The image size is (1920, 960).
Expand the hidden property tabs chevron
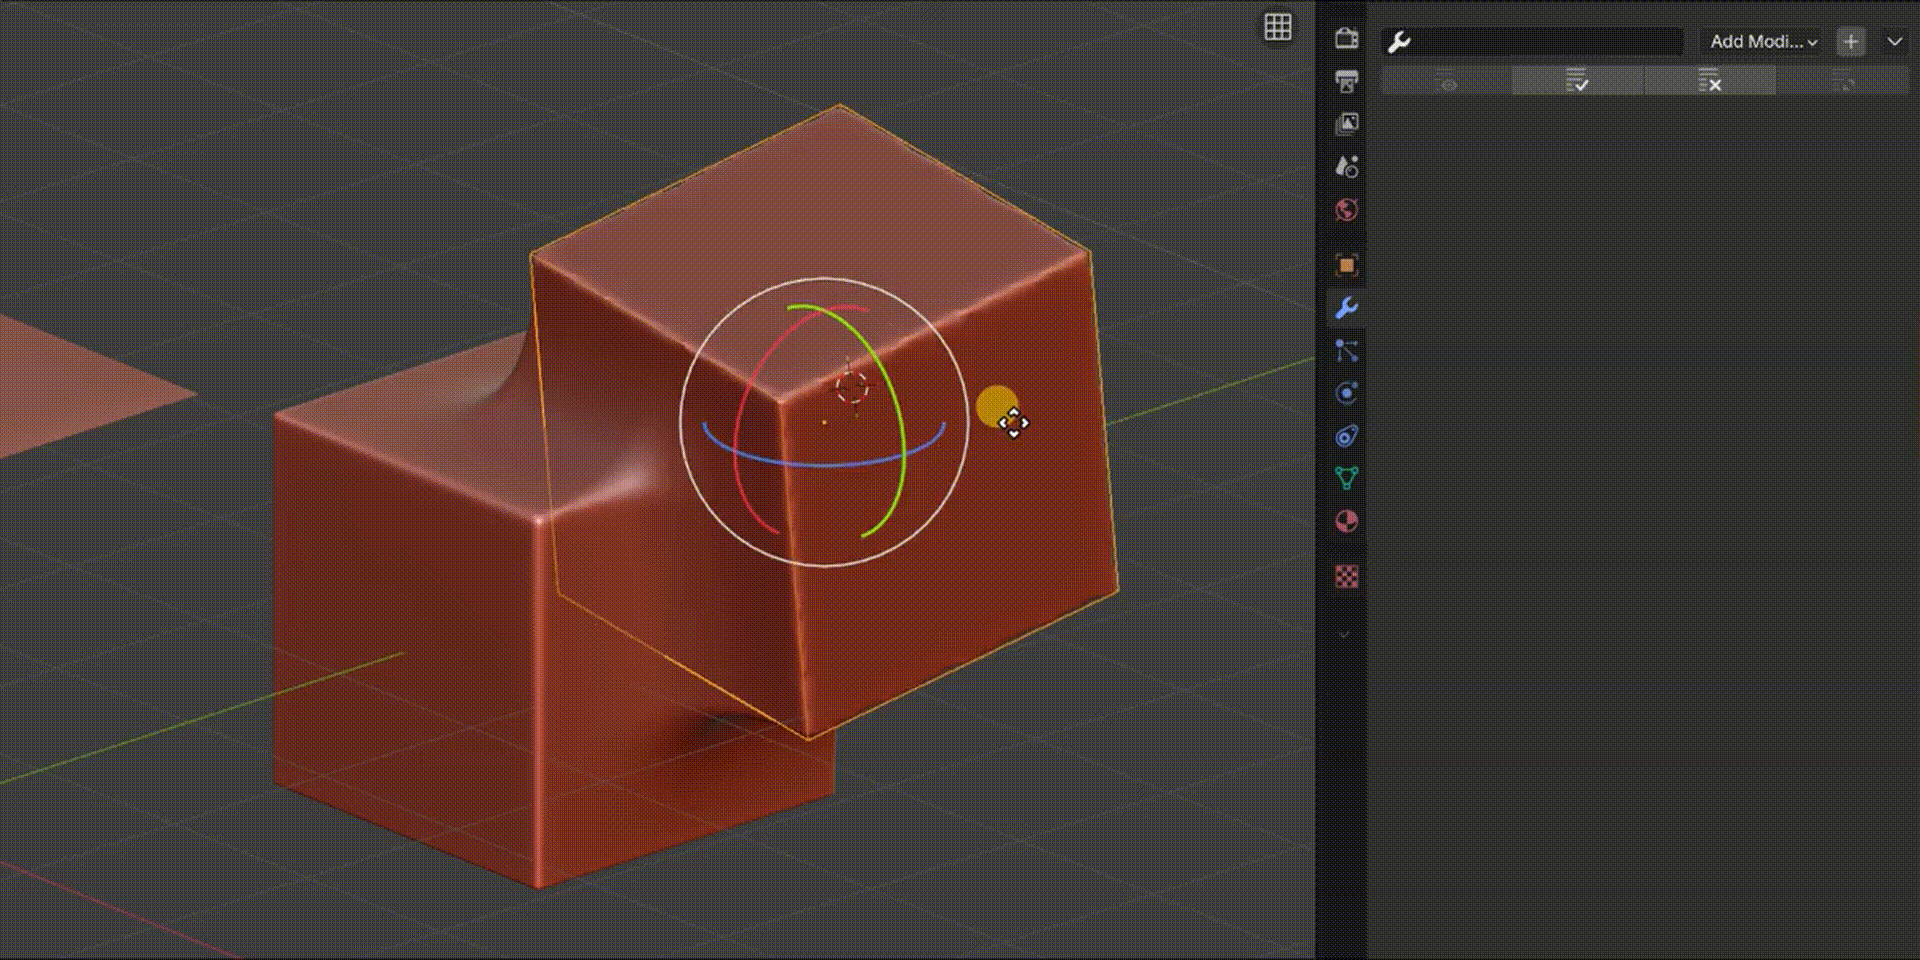click(x=1345, y=634)
